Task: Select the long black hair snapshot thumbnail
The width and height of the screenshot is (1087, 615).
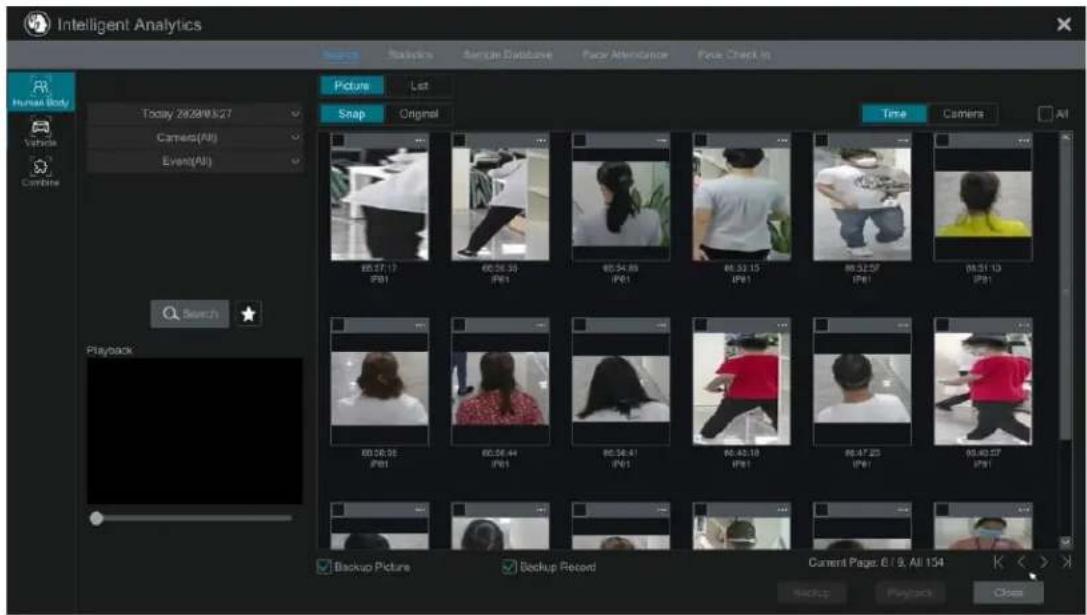Action: tap(621, 388)
